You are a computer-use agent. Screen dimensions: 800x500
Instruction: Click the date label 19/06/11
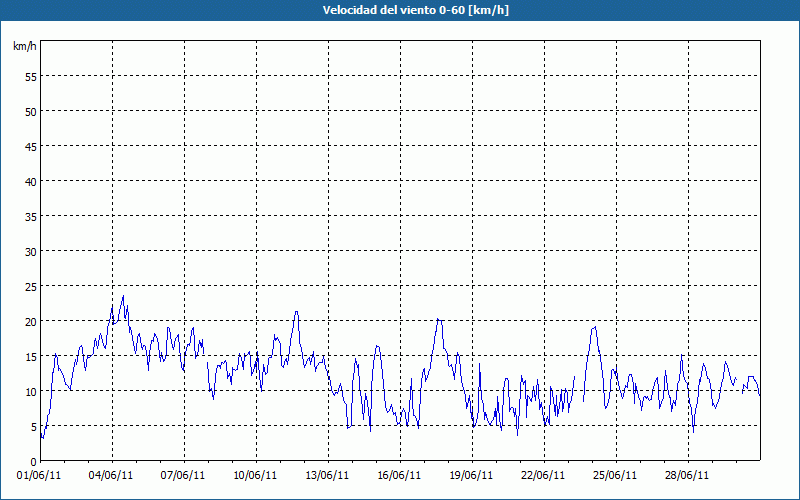[471, 476]
